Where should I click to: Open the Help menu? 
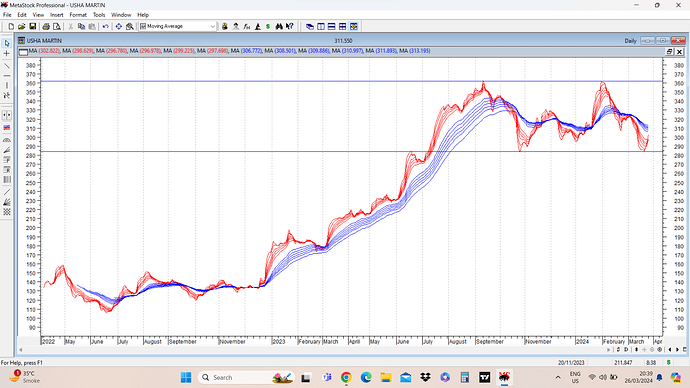143,15
